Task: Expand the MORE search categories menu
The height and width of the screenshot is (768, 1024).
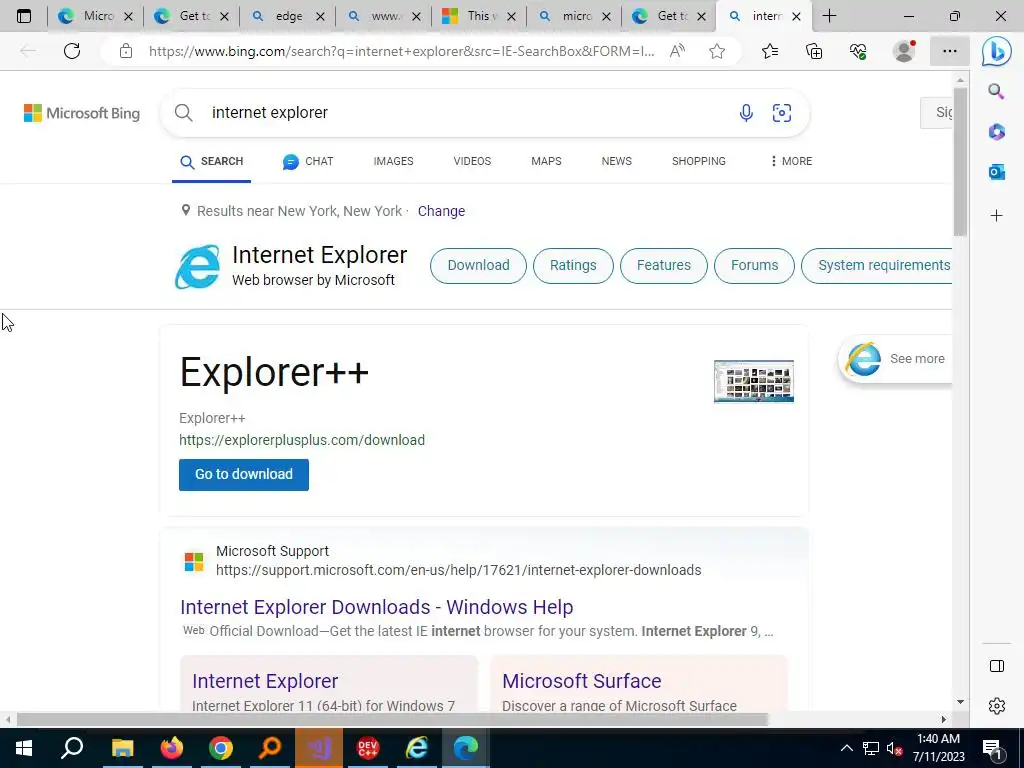Action: [792, 161]
